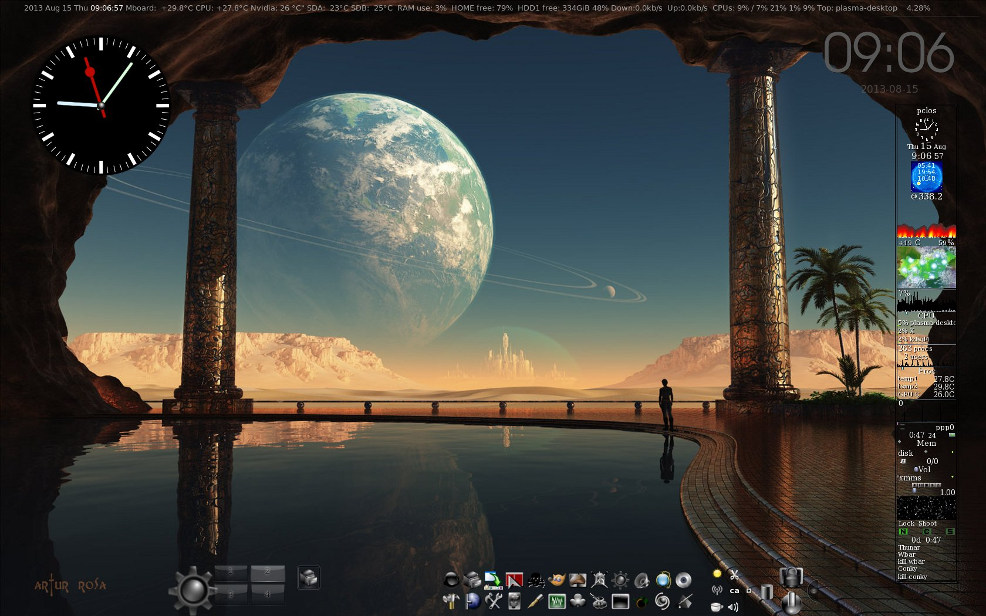Screen dimensions: 986x616
Task: Open the large gear launcher at bottom left
Action: click(x=192, y=590)
